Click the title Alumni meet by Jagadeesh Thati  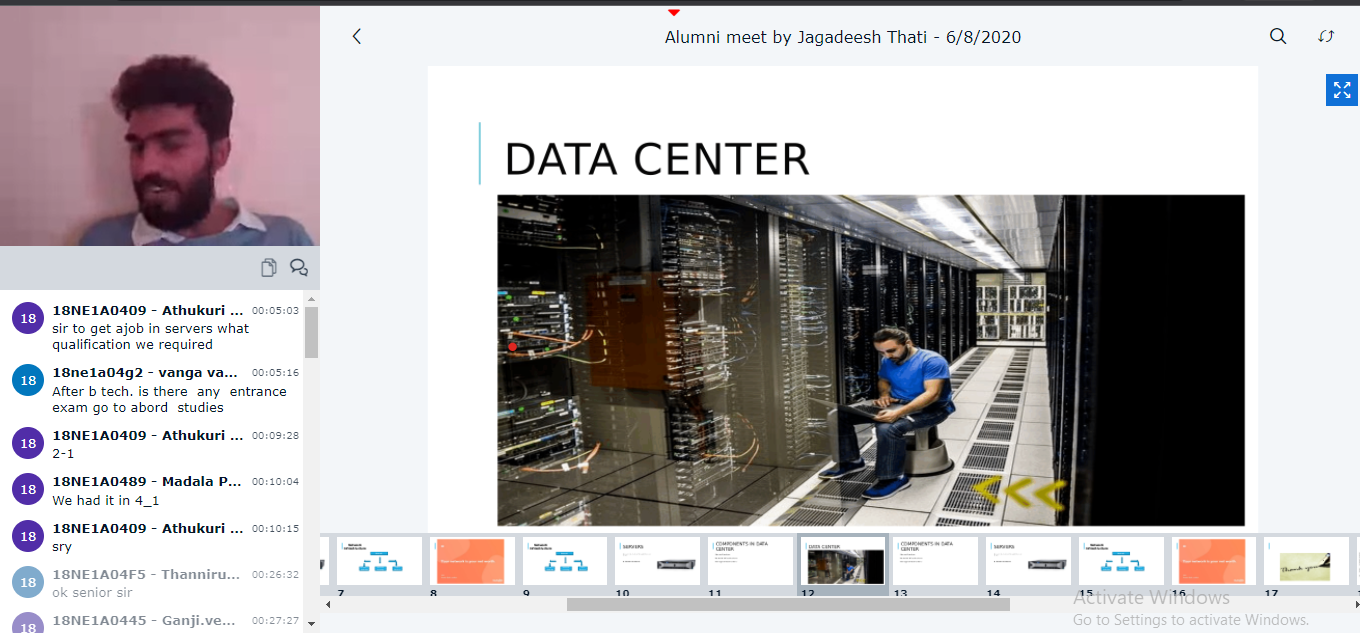[843, 37]
